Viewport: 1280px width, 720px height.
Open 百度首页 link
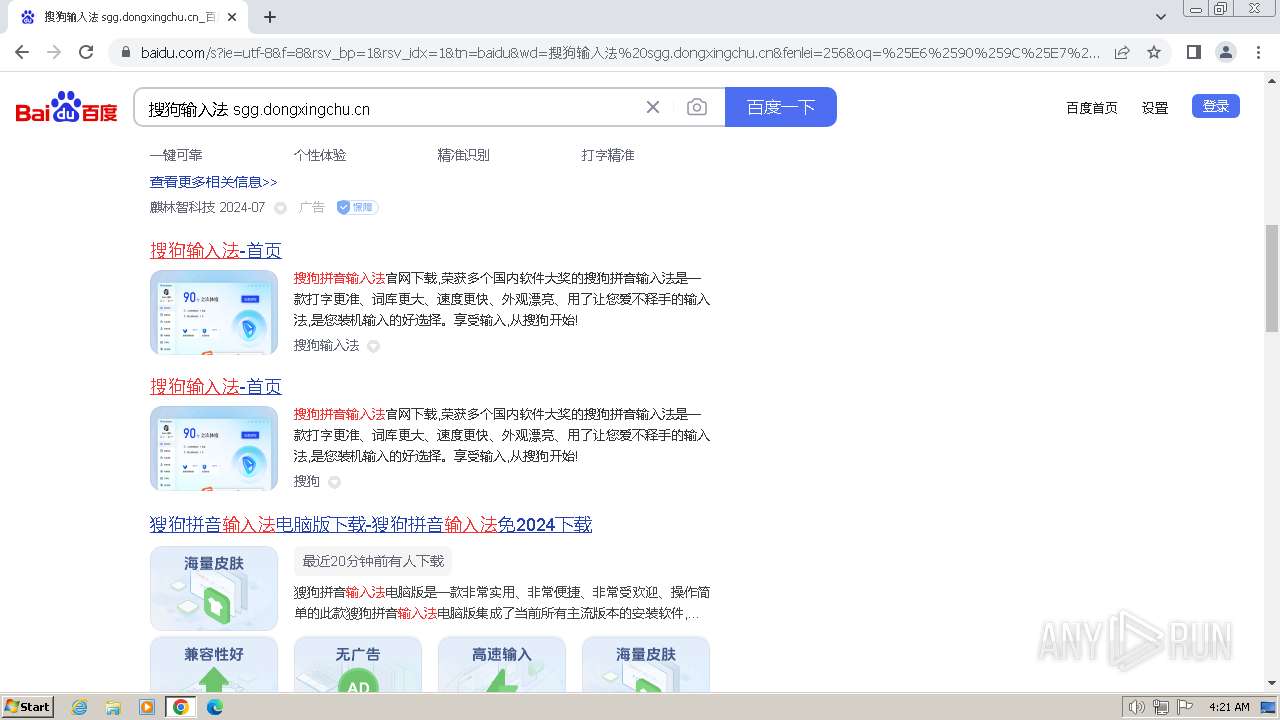tap(1092, 108)
